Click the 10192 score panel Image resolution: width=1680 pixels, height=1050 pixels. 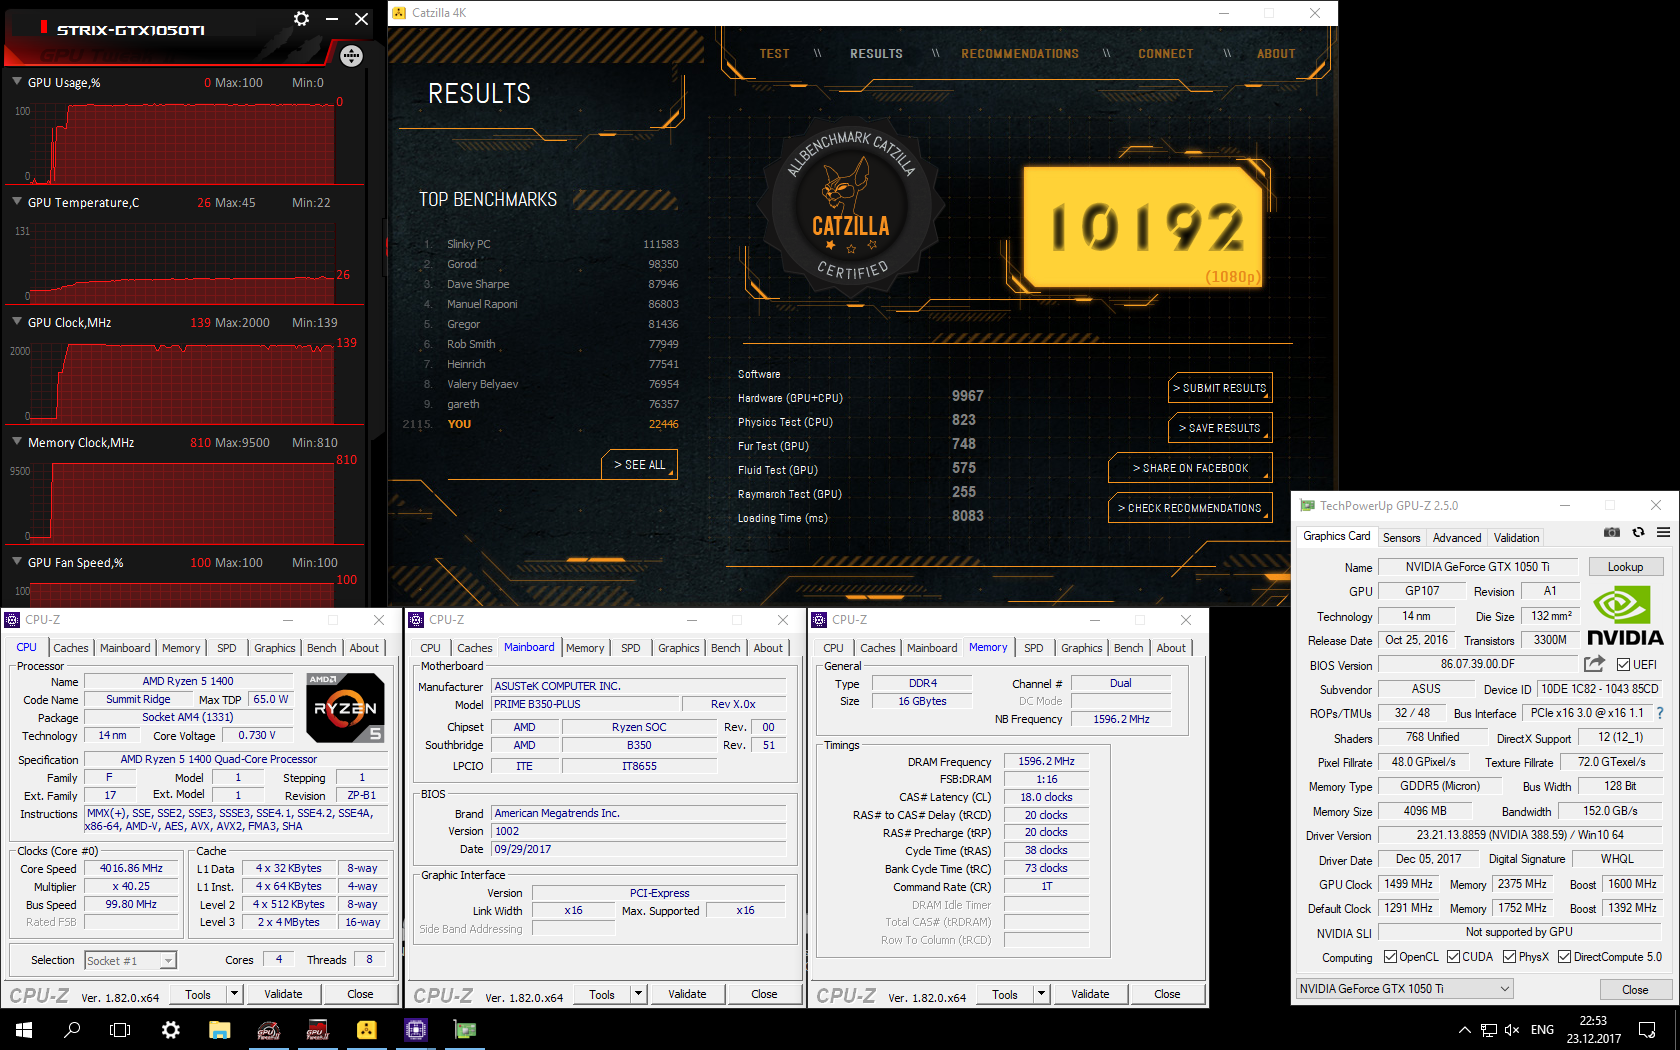pos(1145,227)
